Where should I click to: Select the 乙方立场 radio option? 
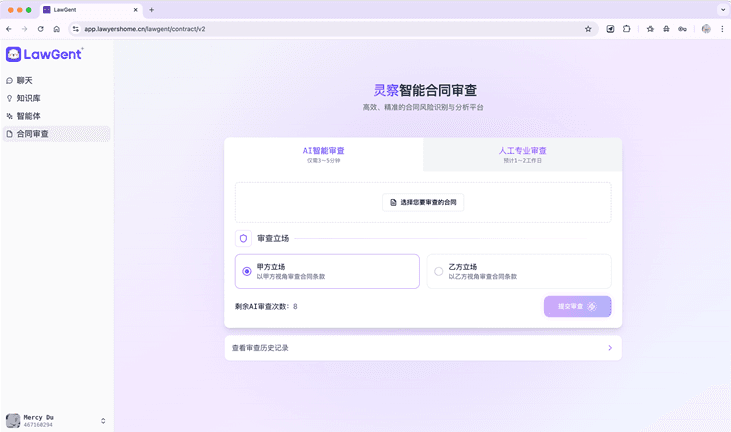pyautogui.click(x=519, y=271)
